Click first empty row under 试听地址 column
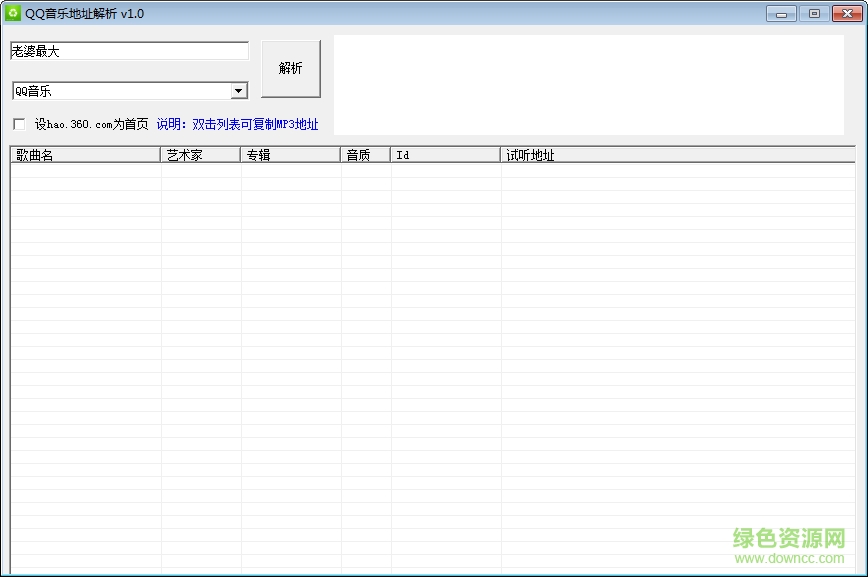Image resolution: width=868 pixels, height=577 pixels. (677, 171)
